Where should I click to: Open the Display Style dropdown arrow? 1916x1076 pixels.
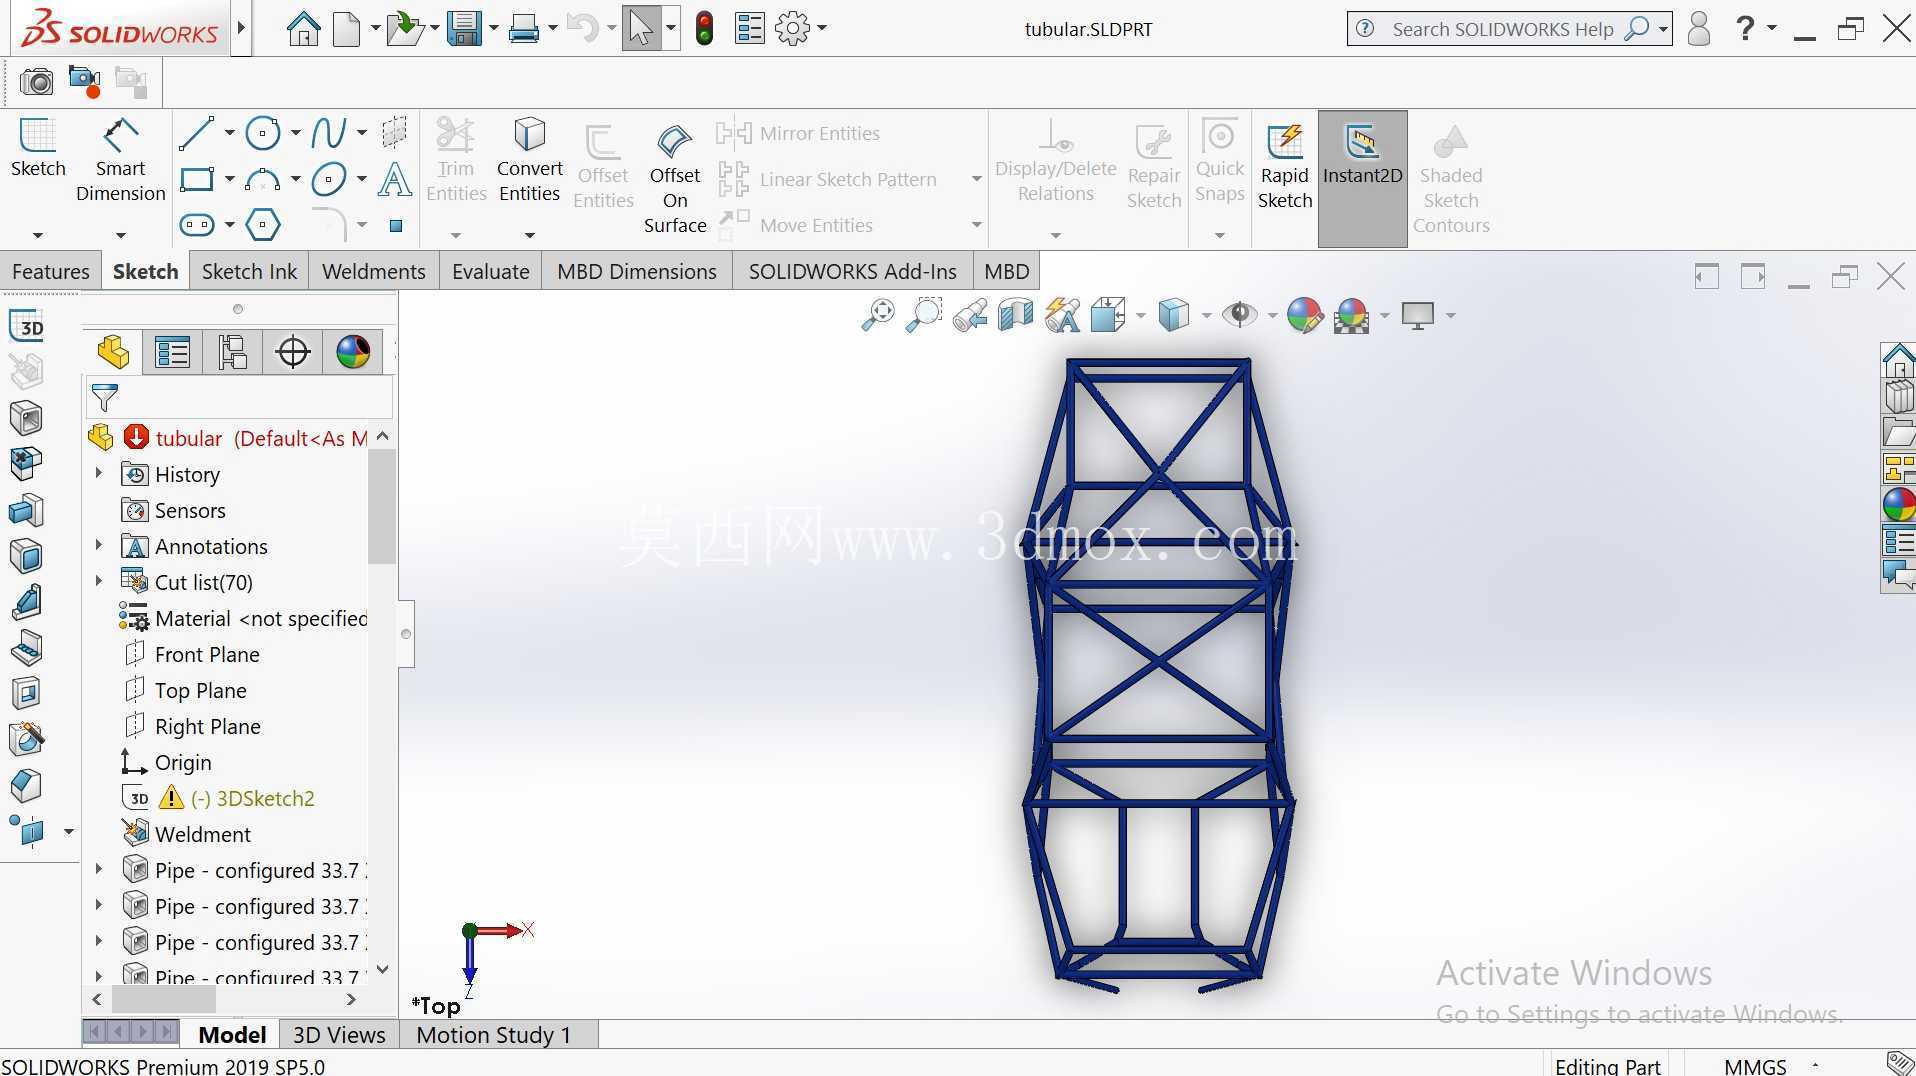click(x=1206, y=316)
